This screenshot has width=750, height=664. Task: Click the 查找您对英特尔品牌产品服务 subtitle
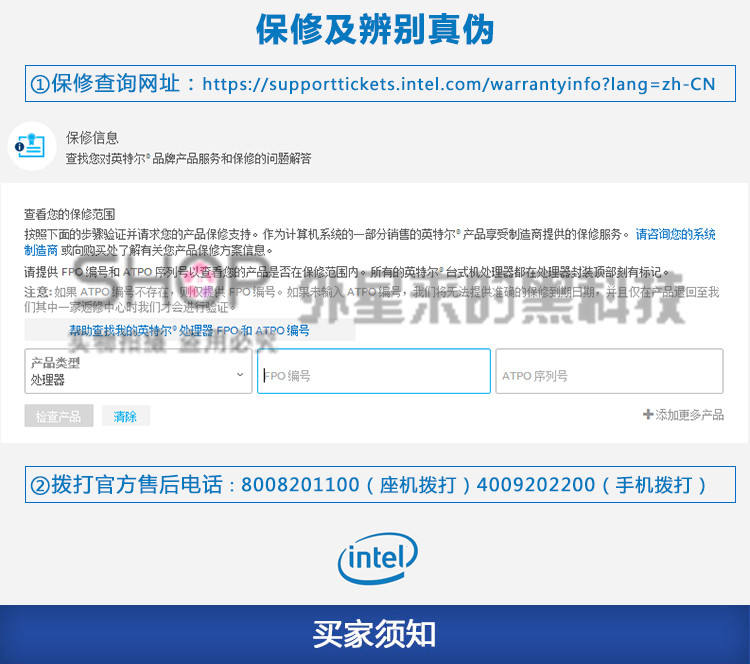coord(188,159)
